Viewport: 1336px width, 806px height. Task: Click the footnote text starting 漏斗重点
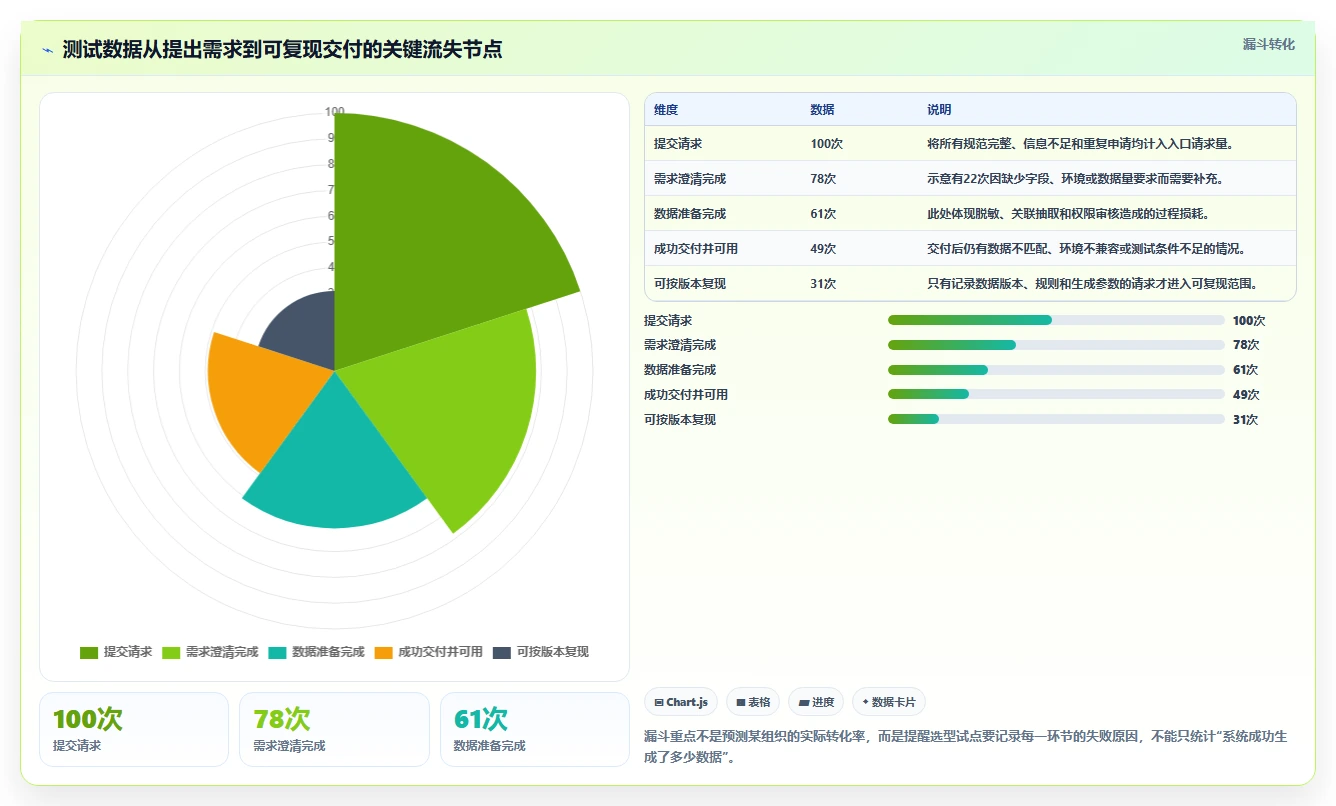[966, 746]
